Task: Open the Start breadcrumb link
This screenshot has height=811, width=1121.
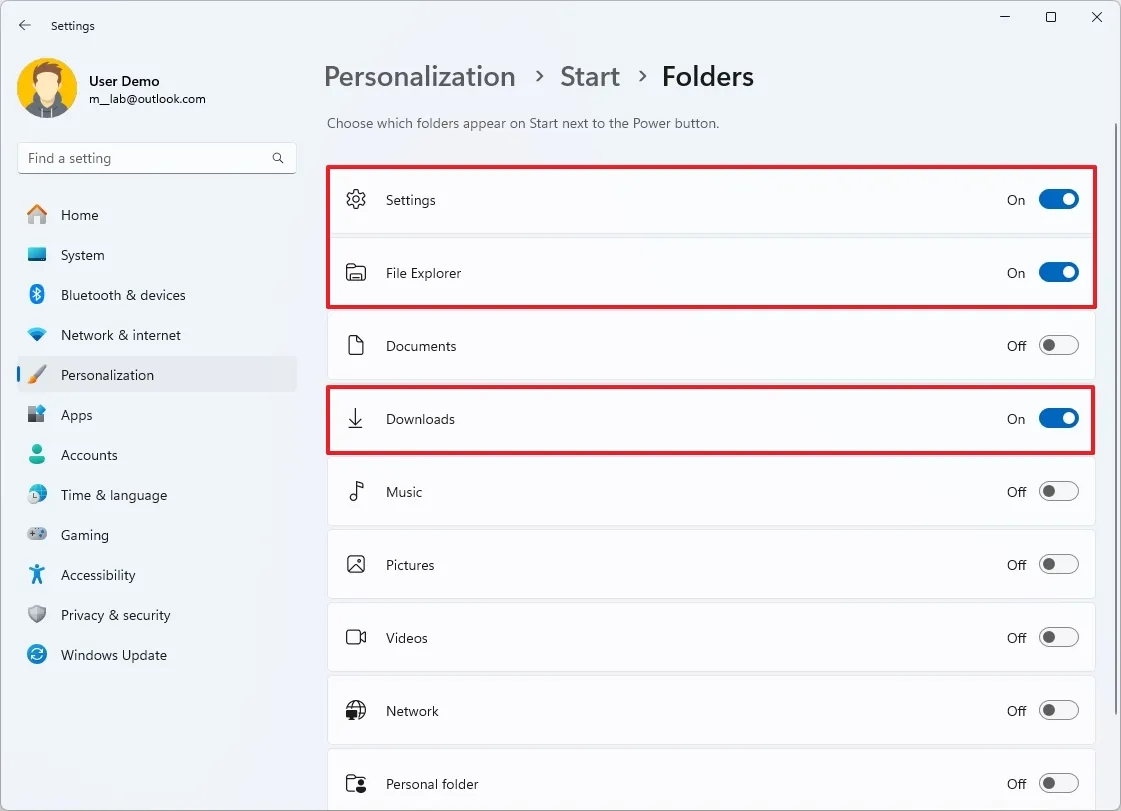Action: 589,76
